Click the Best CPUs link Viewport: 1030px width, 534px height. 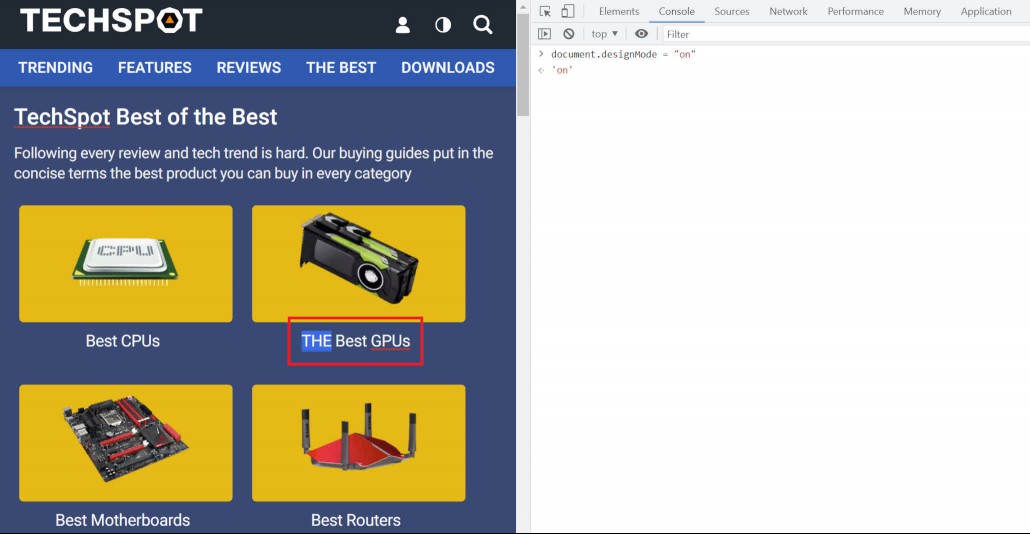point(123,341)
